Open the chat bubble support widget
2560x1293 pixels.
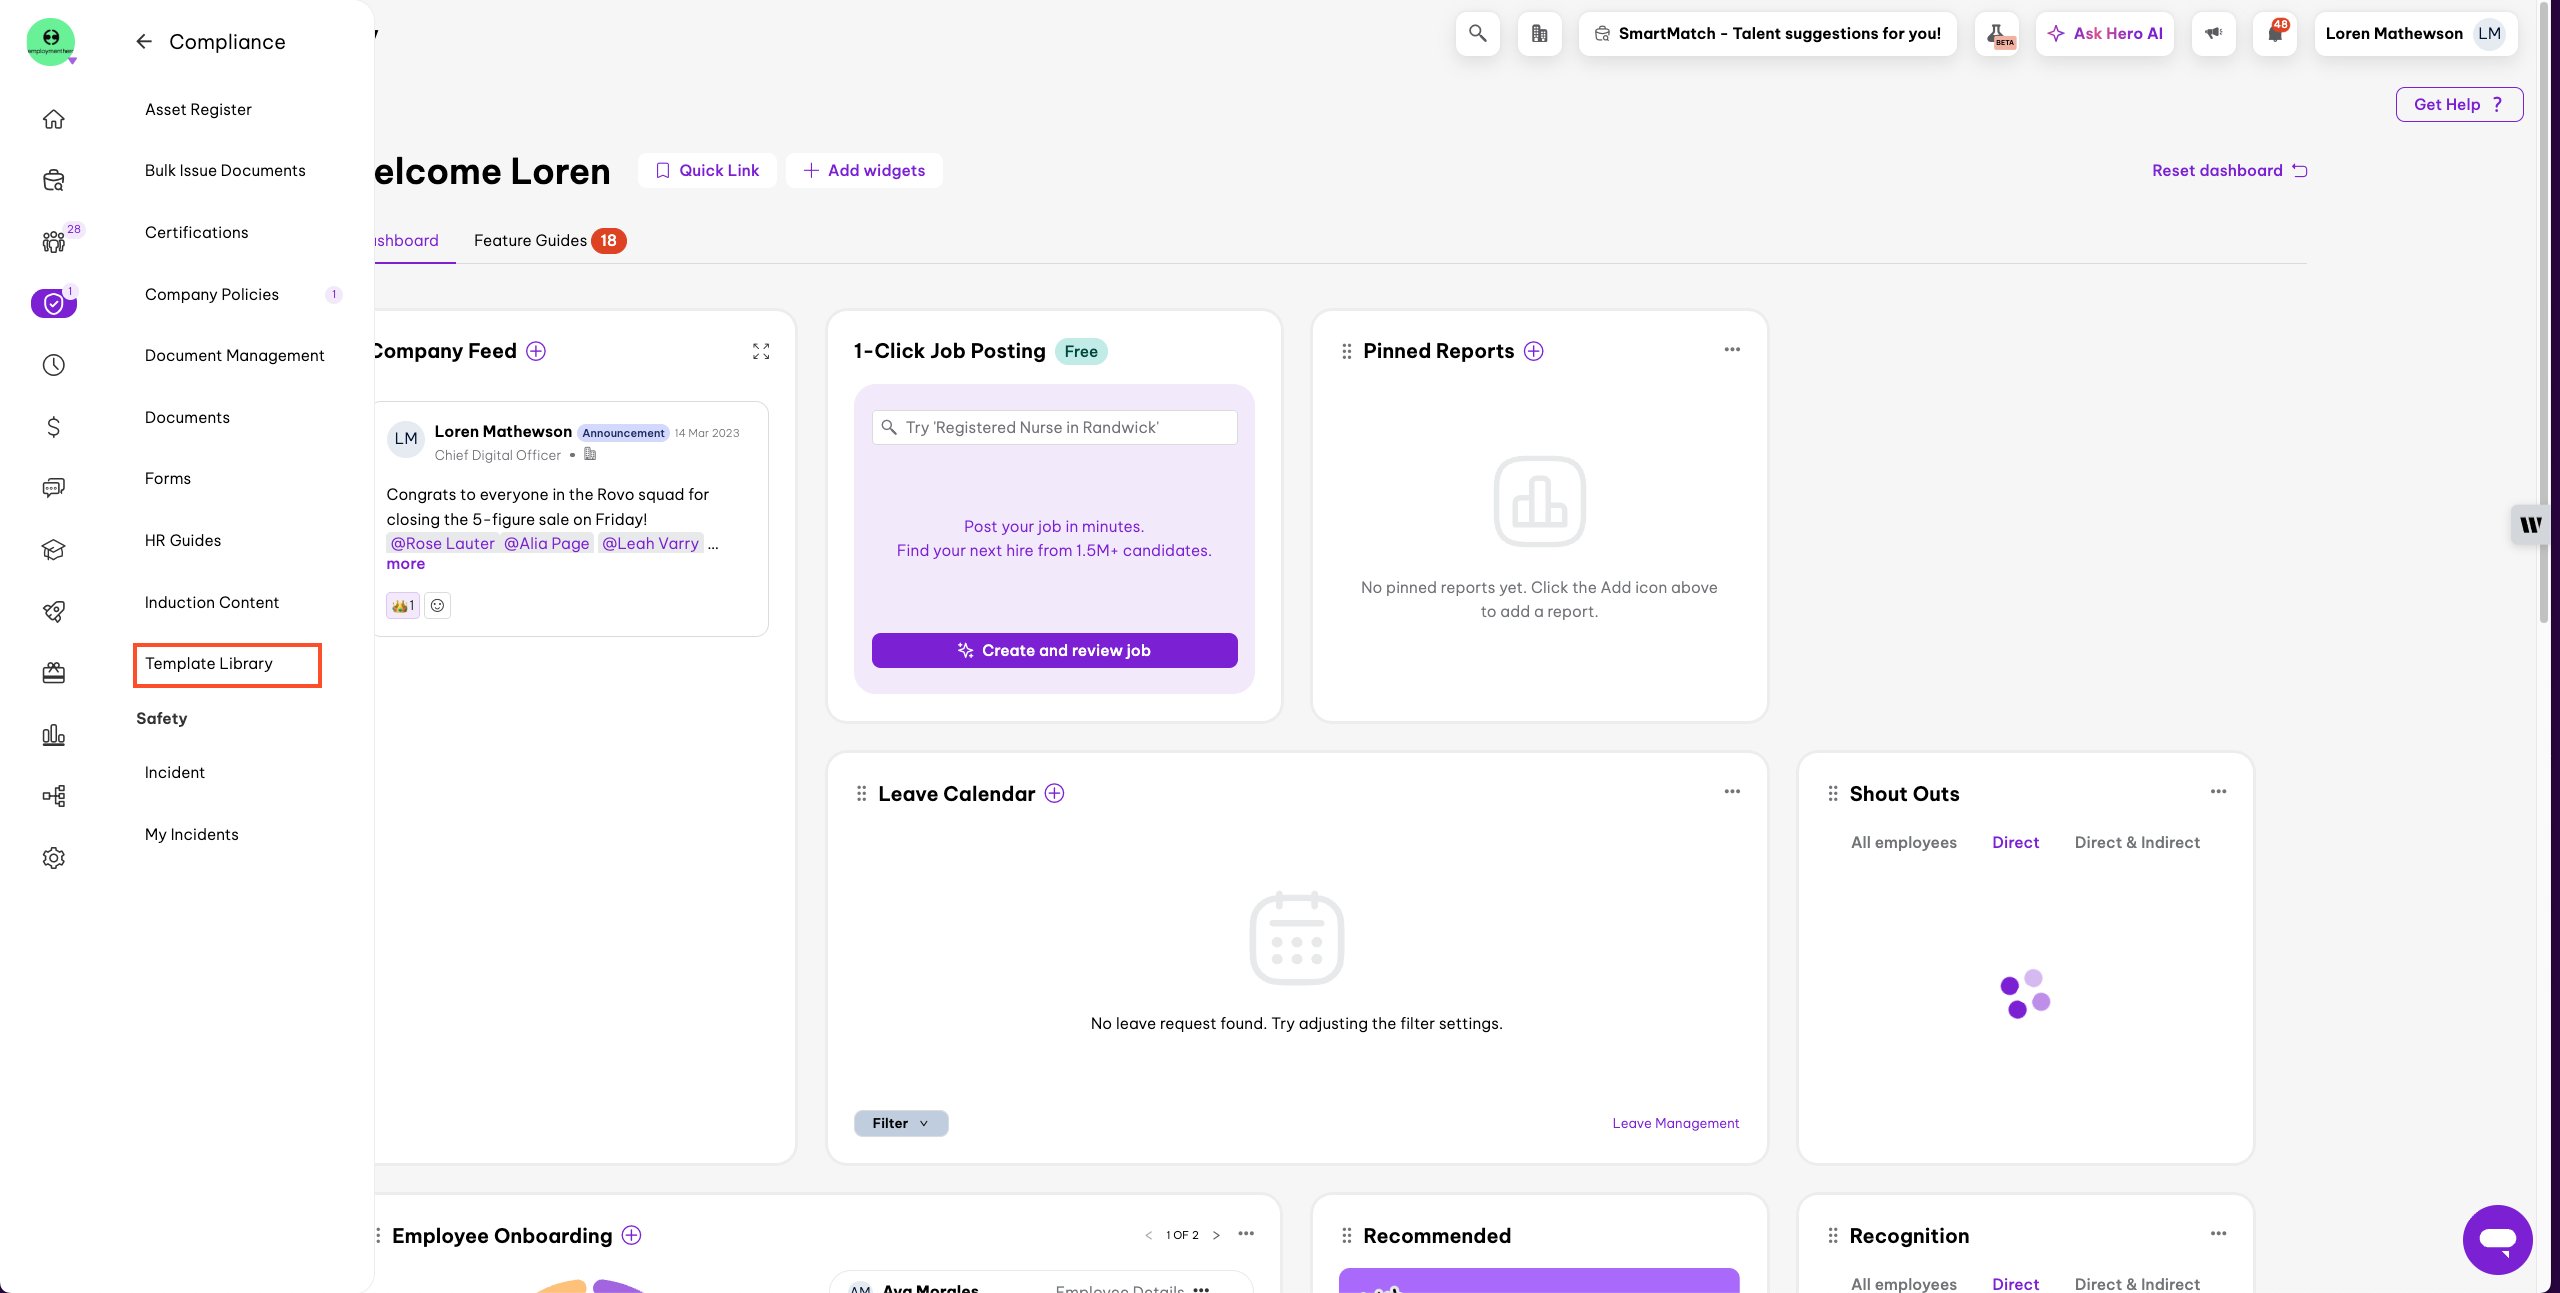pyautogui.click(x=2497, y=1239)
